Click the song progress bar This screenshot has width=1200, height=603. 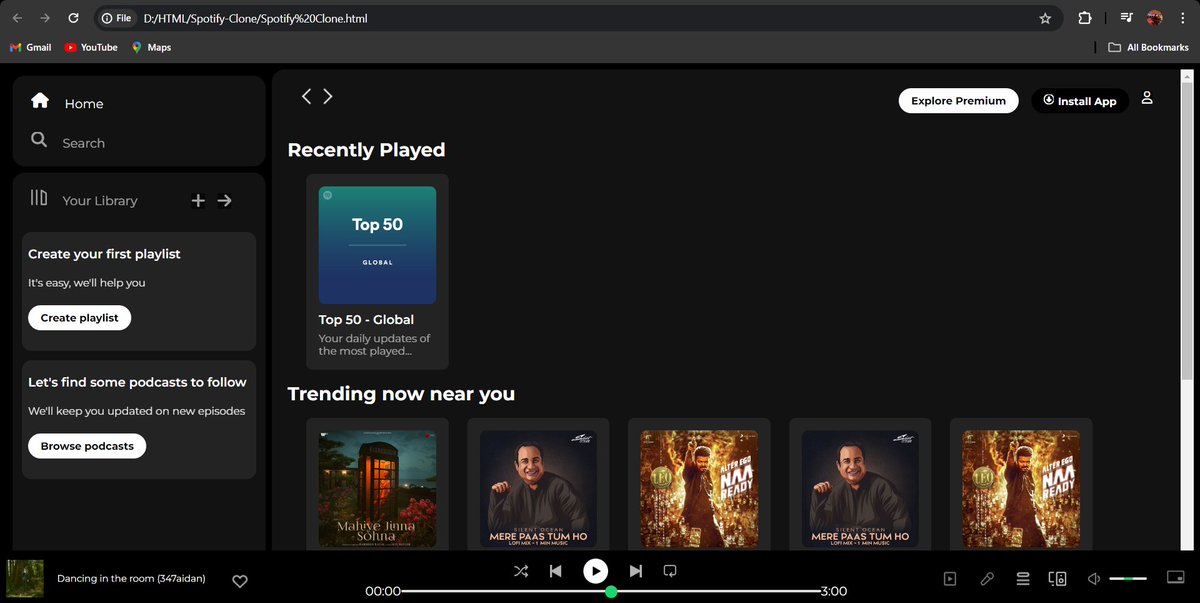click(x=611, y=592)
